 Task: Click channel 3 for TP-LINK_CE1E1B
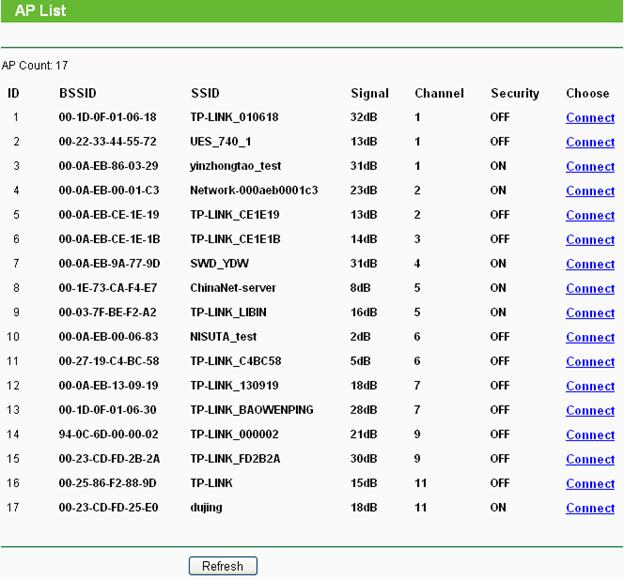[417, 239]
